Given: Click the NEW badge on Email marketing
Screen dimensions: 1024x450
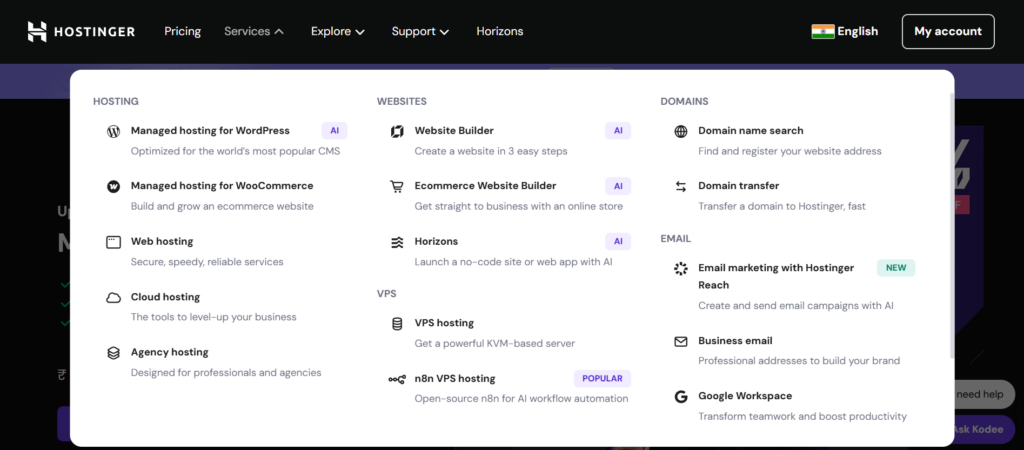Looking at the screenshot, I should click(896, 268).
